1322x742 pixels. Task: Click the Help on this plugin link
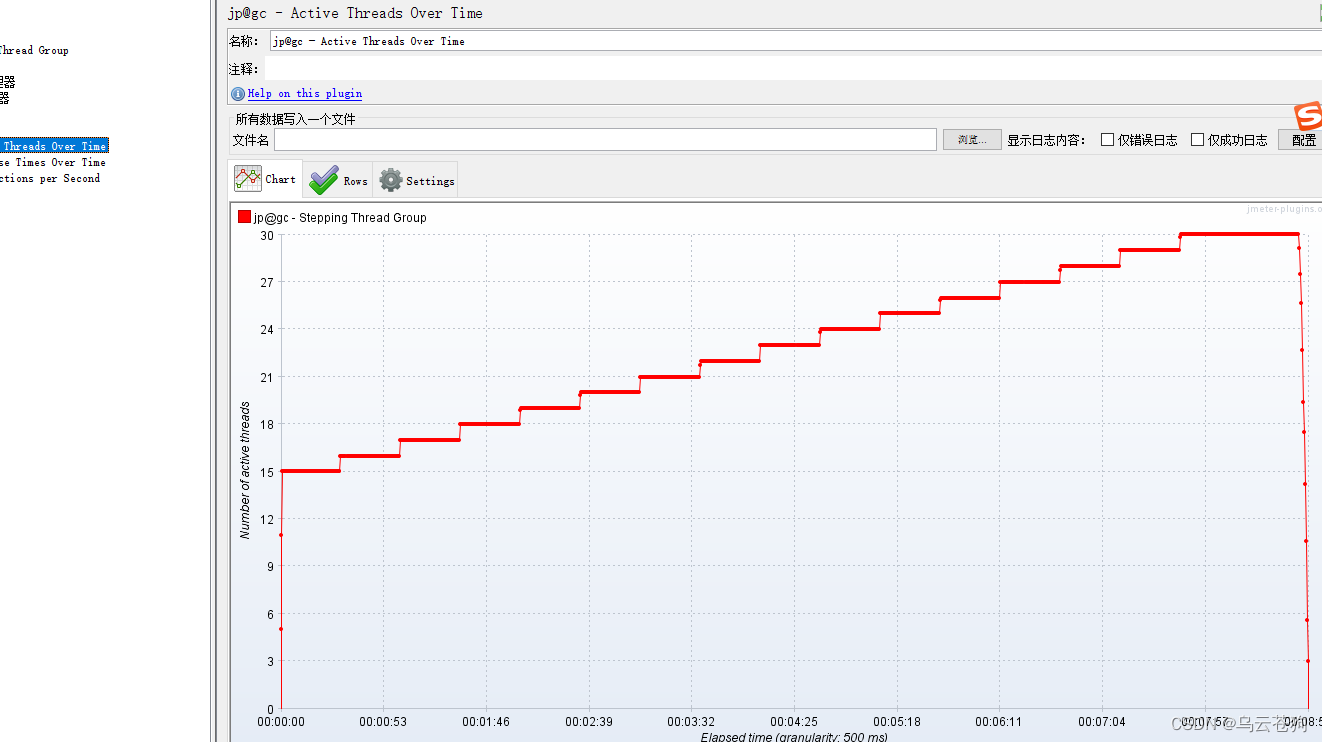(x=305, y=94)
